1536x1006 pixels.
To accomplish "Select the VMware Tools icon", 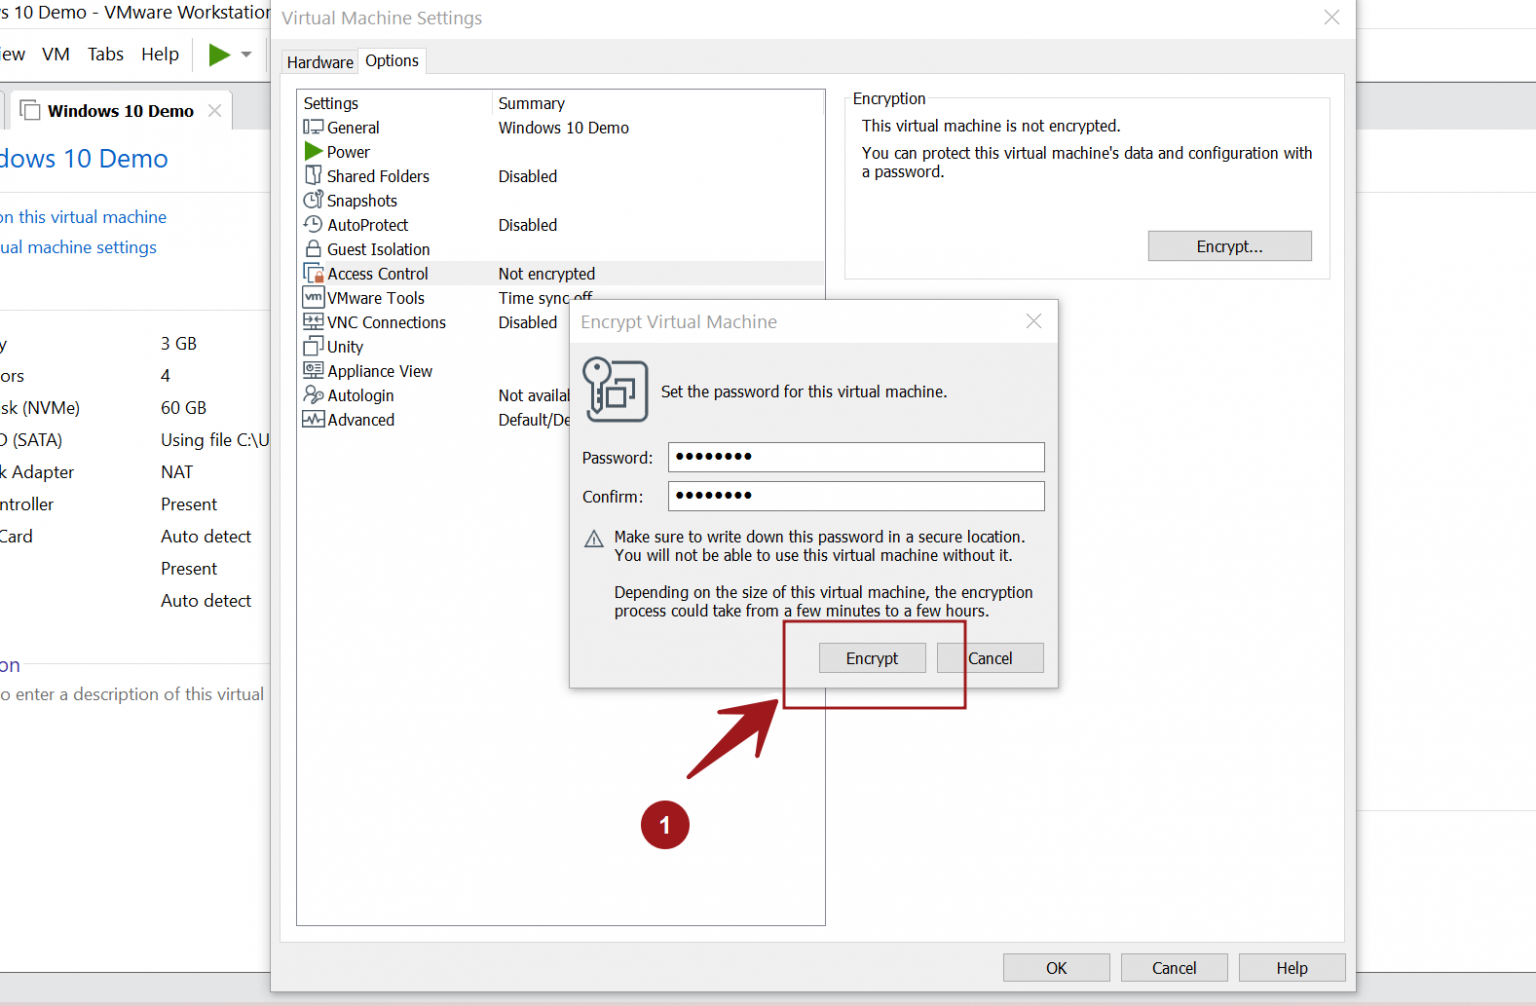I will coord(313,297).
